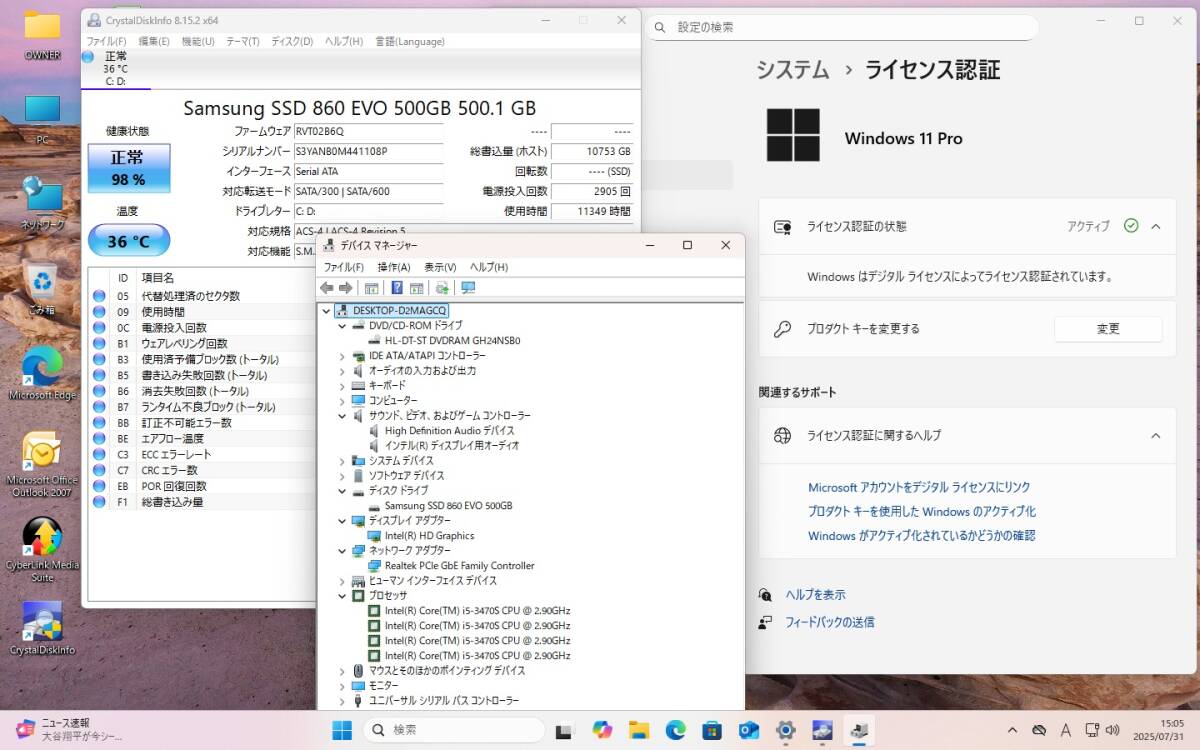The image size is (1200, 750).
Task: Show hidden tray icons chevron
Action: coord(1012,730)
